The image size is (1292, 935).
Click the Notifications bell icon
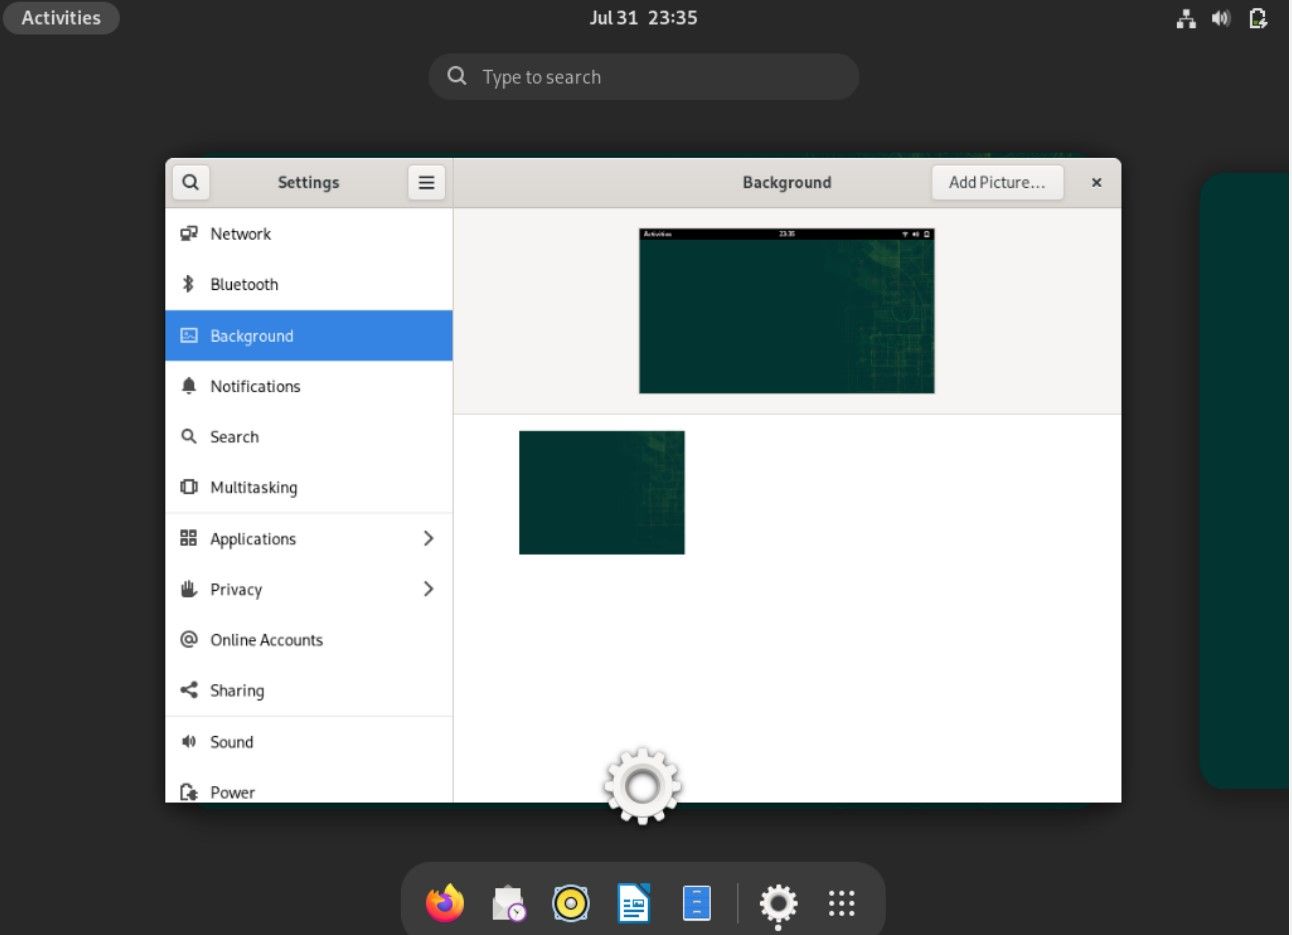point(188,386)
